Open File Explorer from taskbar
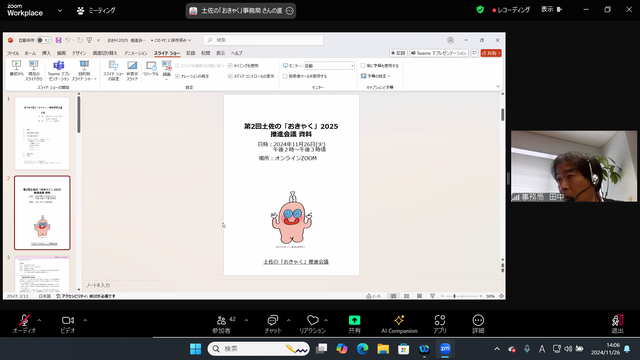Screen dimensions: 640x360 383,349
